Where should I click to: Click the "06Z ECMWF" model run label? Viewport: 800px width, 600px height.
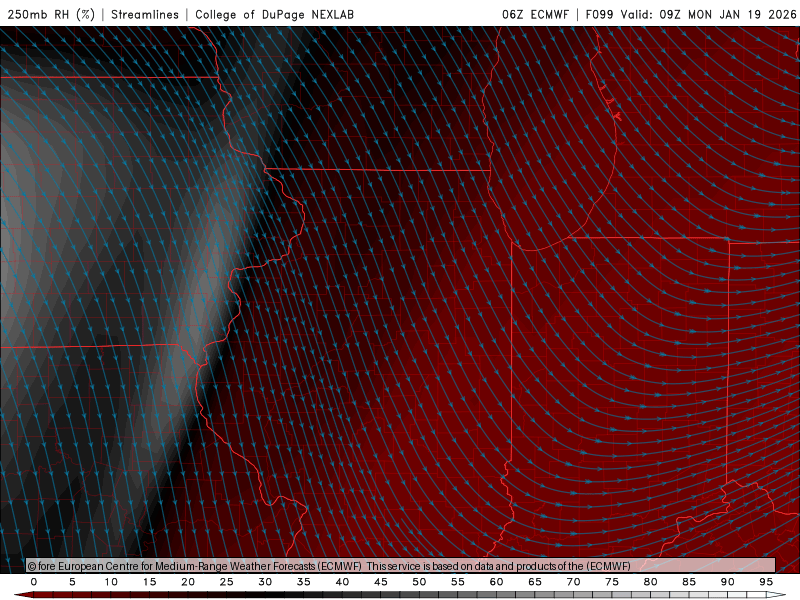tap(535, 14)
